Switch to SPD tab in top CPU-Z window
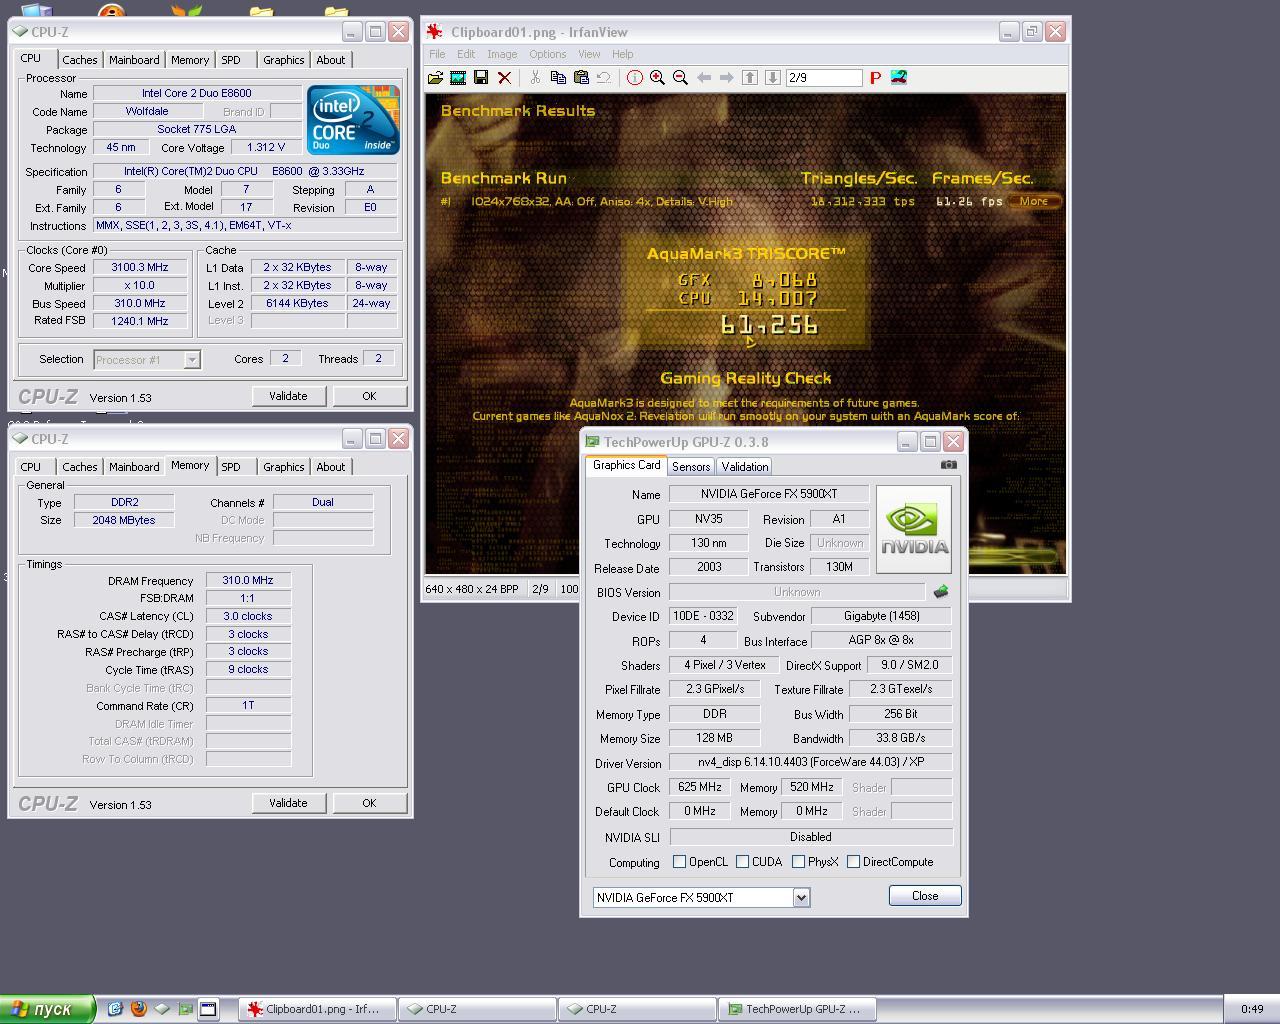The width and height of the screenshot is (1280, 1024). click(x=231, y=60)
